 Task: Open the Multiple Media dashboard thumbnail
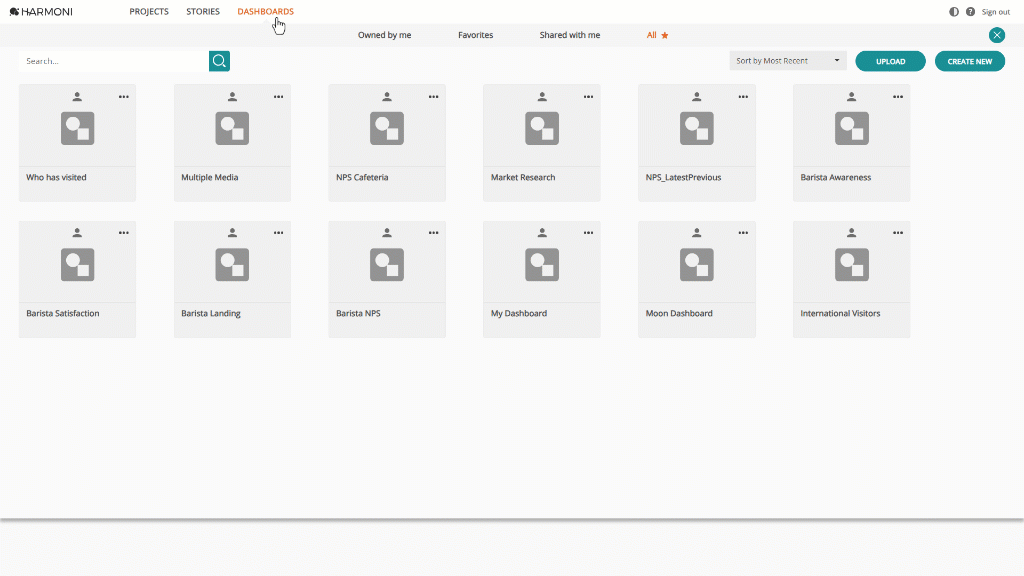coord(232,128)
